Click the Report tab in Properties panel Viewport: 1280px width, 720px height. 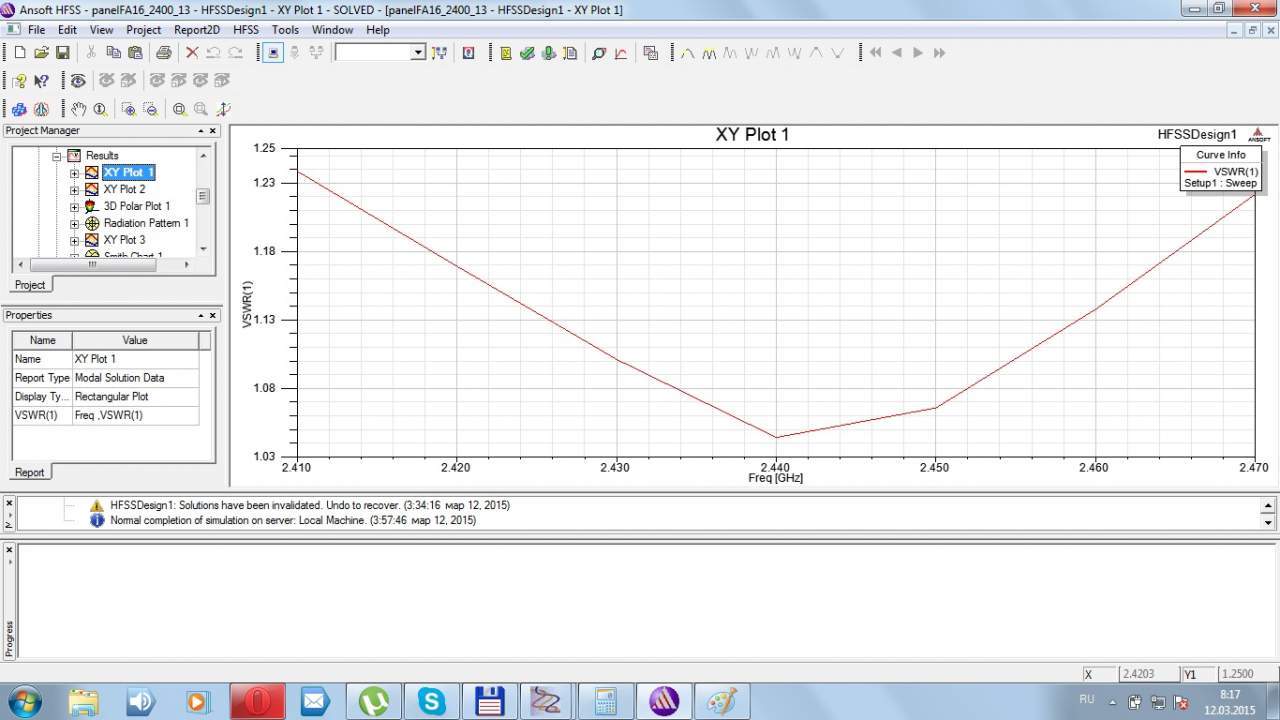(x=29, y=472)
